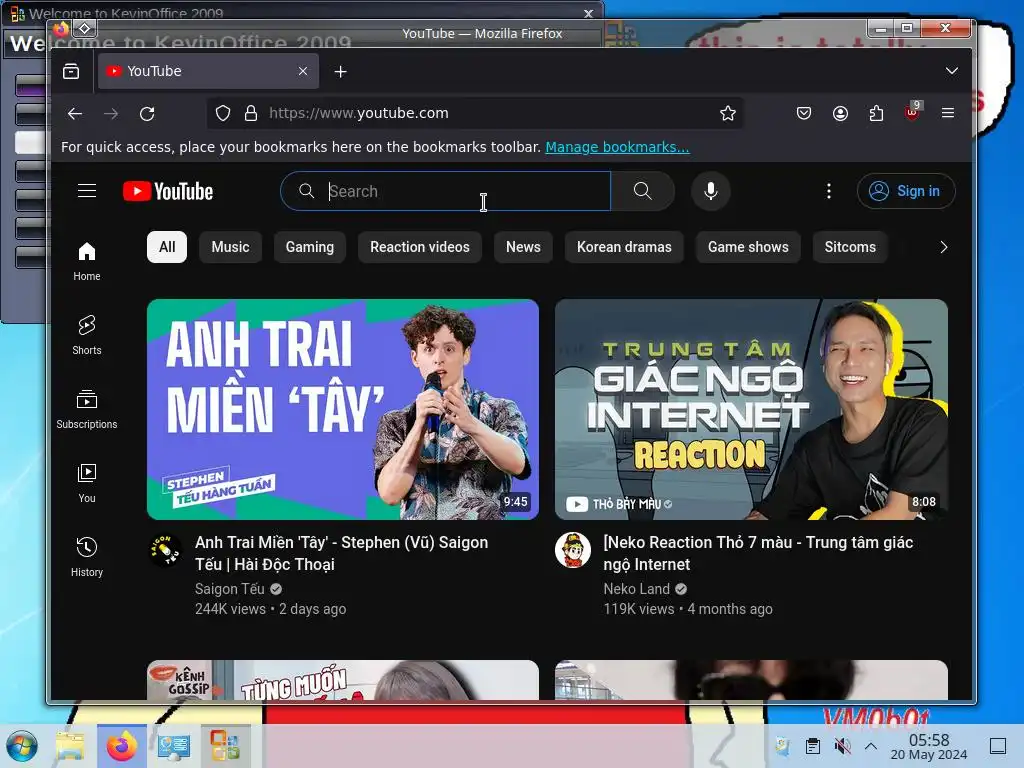Viewport: 1024px width, 768px height.
Task: Select the YouTube browser tab
Action: (x=208, y=71)
